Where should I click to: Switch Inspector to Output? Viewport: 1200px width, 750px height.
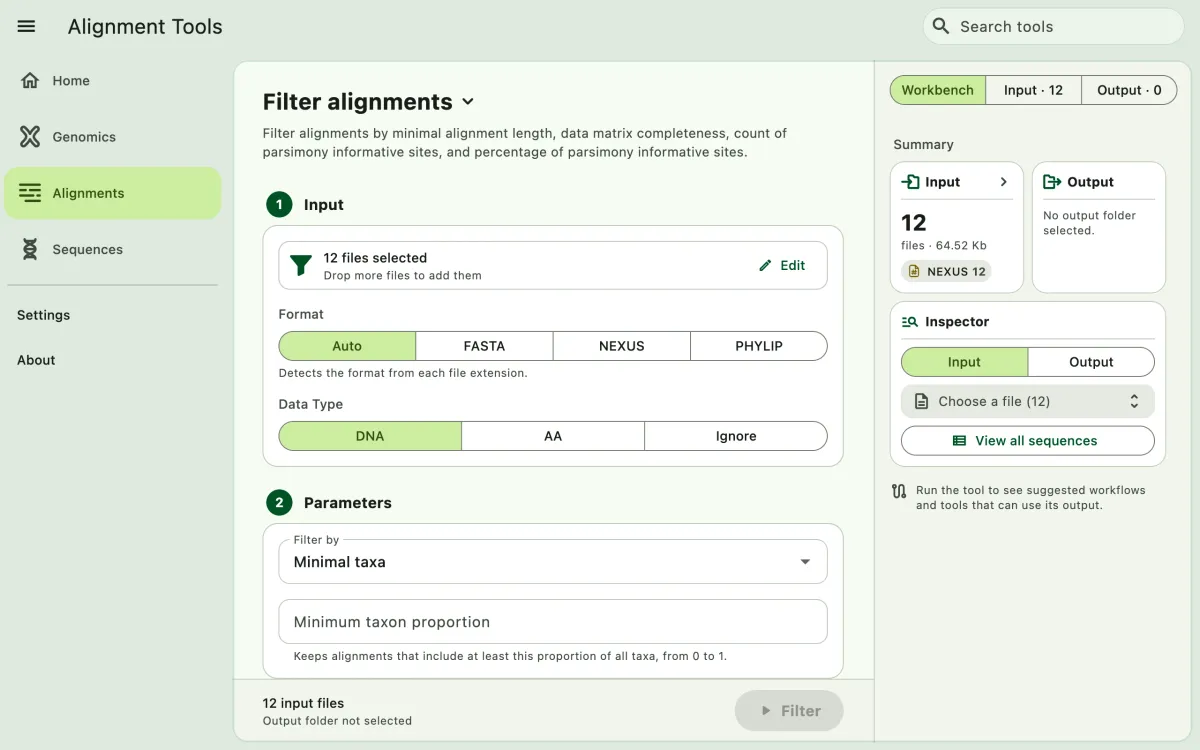click(1091, 362)
